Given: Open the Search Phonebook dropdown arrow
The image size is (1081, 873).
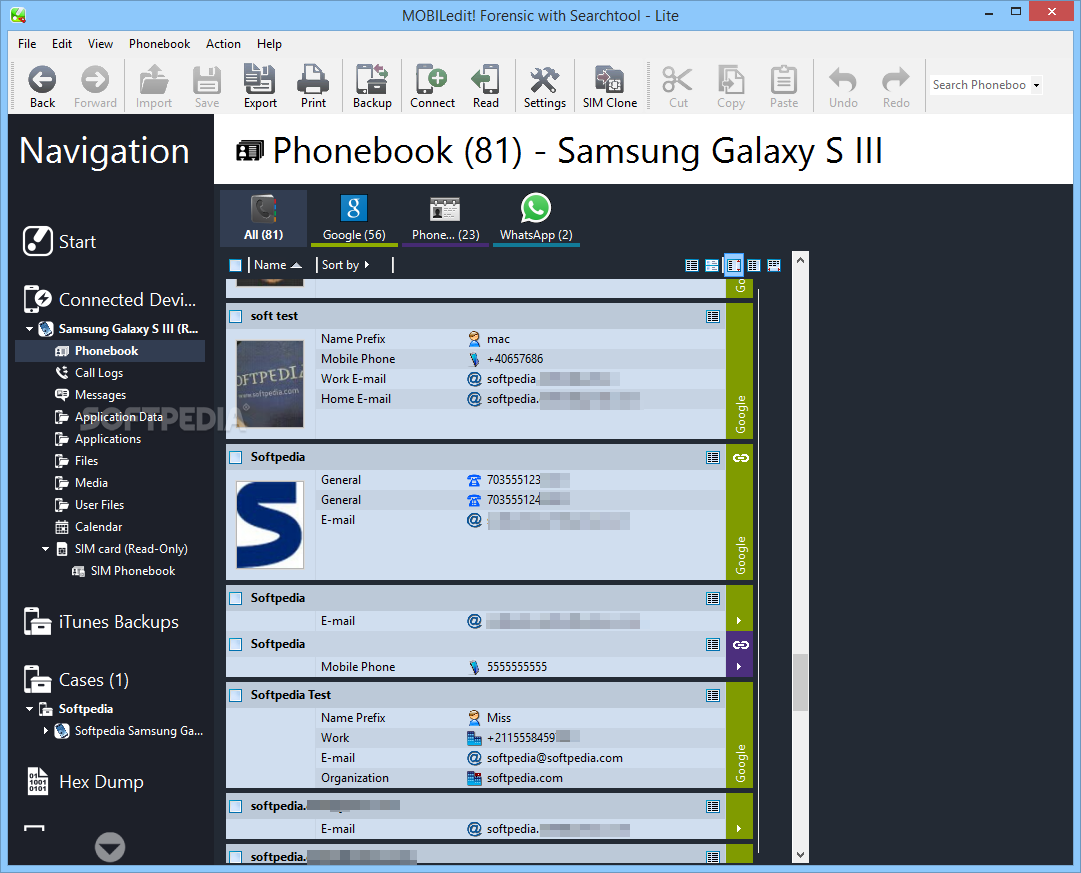Looking at the screenshot, I should click(1035, 85).
